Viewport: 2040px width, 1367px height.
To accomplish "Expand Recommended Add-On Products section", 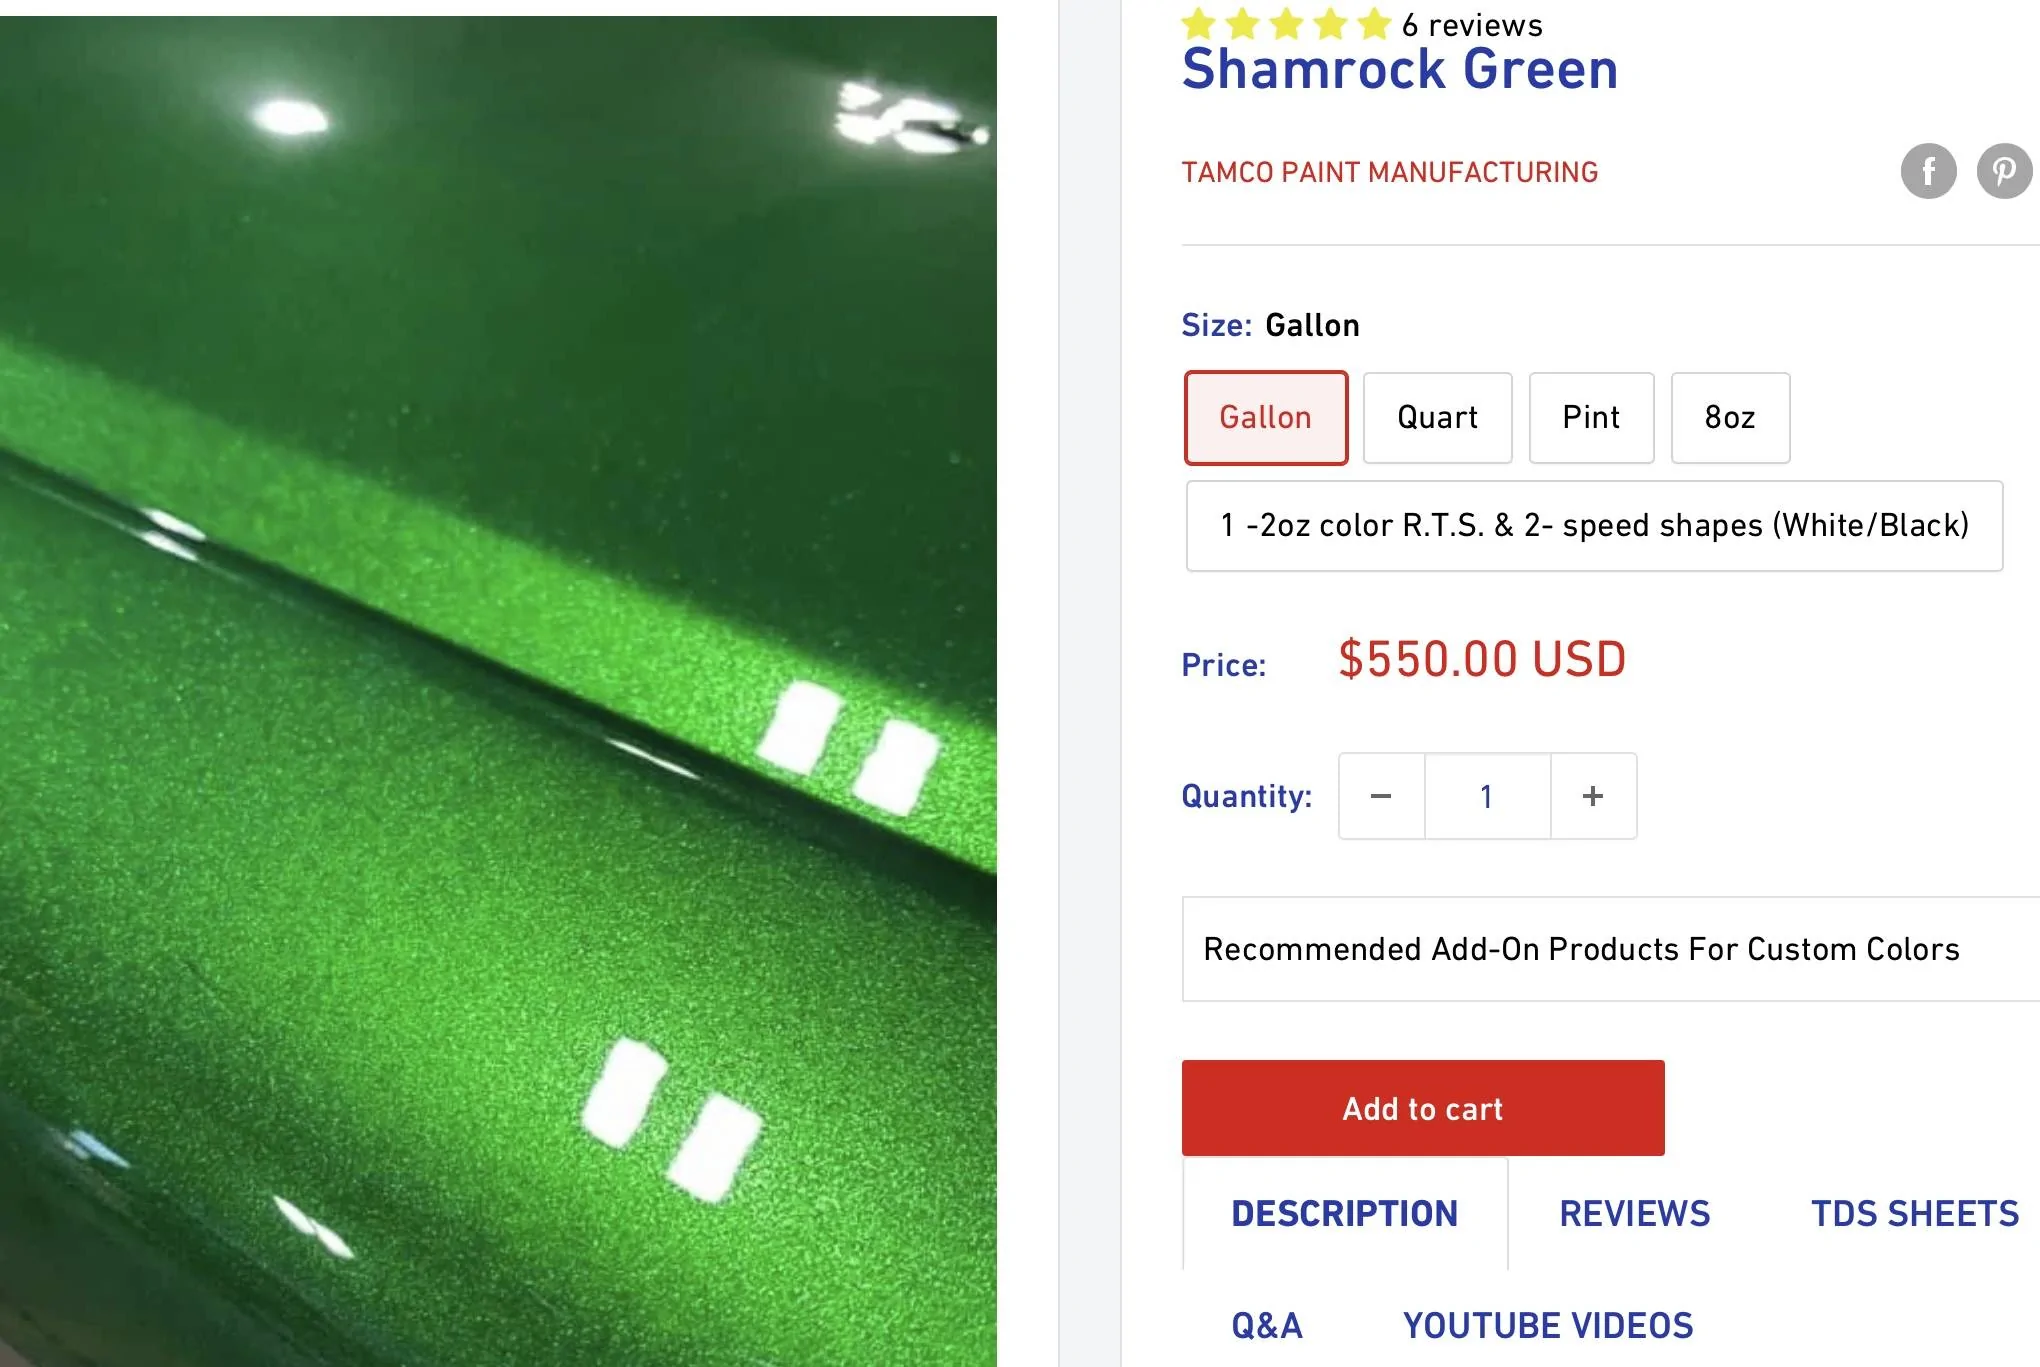I will point(1611,949).
